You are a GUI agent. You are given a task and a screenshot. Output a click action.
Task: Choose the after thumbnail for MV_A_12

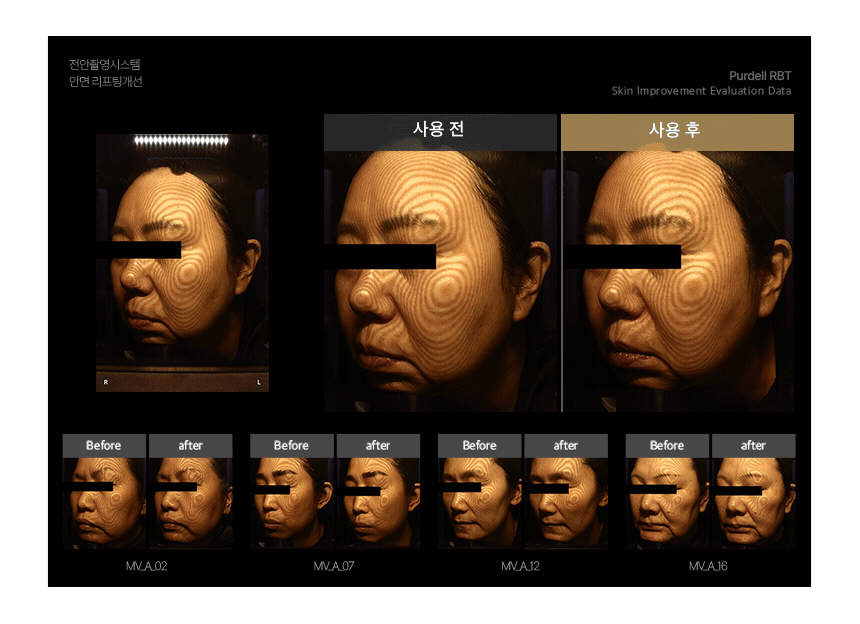coord(565,502)
